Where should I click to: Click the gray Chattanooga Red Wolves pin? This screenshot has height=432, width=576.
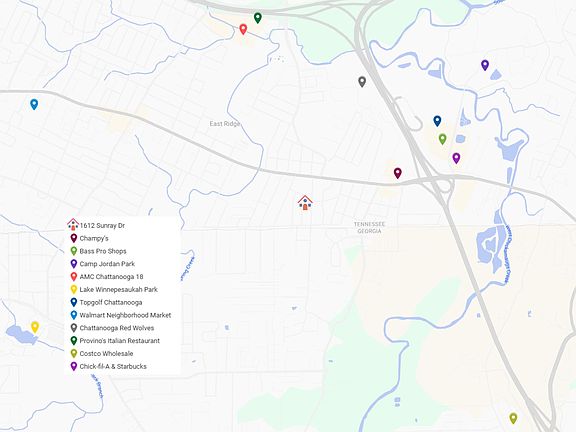[x=362, y=82]
